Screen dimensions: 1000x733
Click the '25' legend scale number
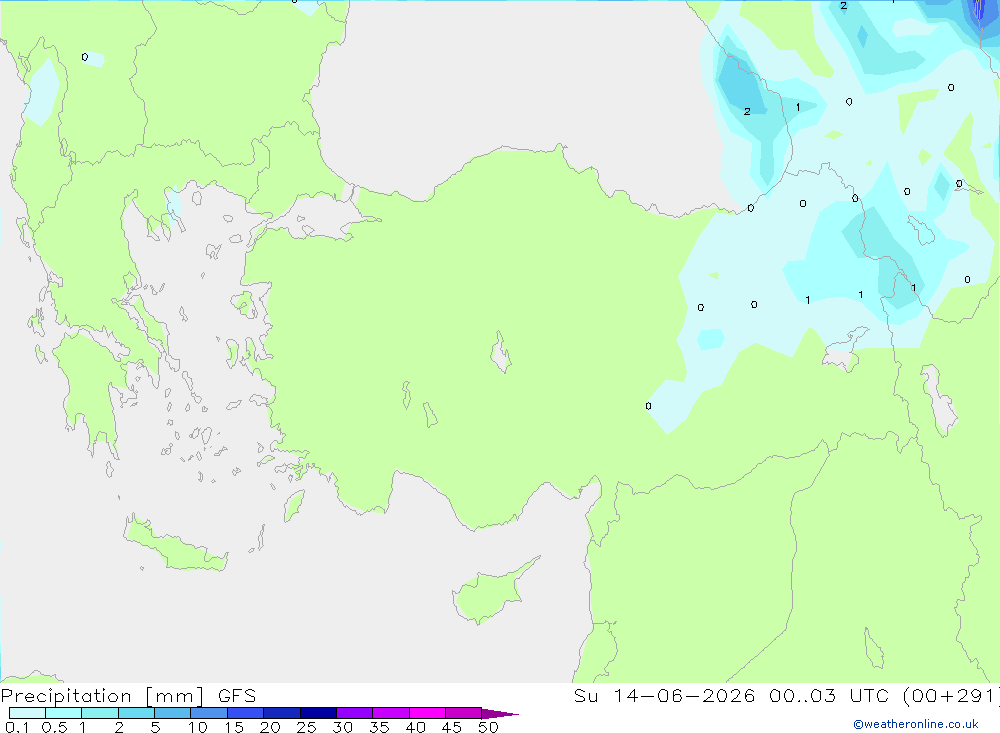(306, 727)
